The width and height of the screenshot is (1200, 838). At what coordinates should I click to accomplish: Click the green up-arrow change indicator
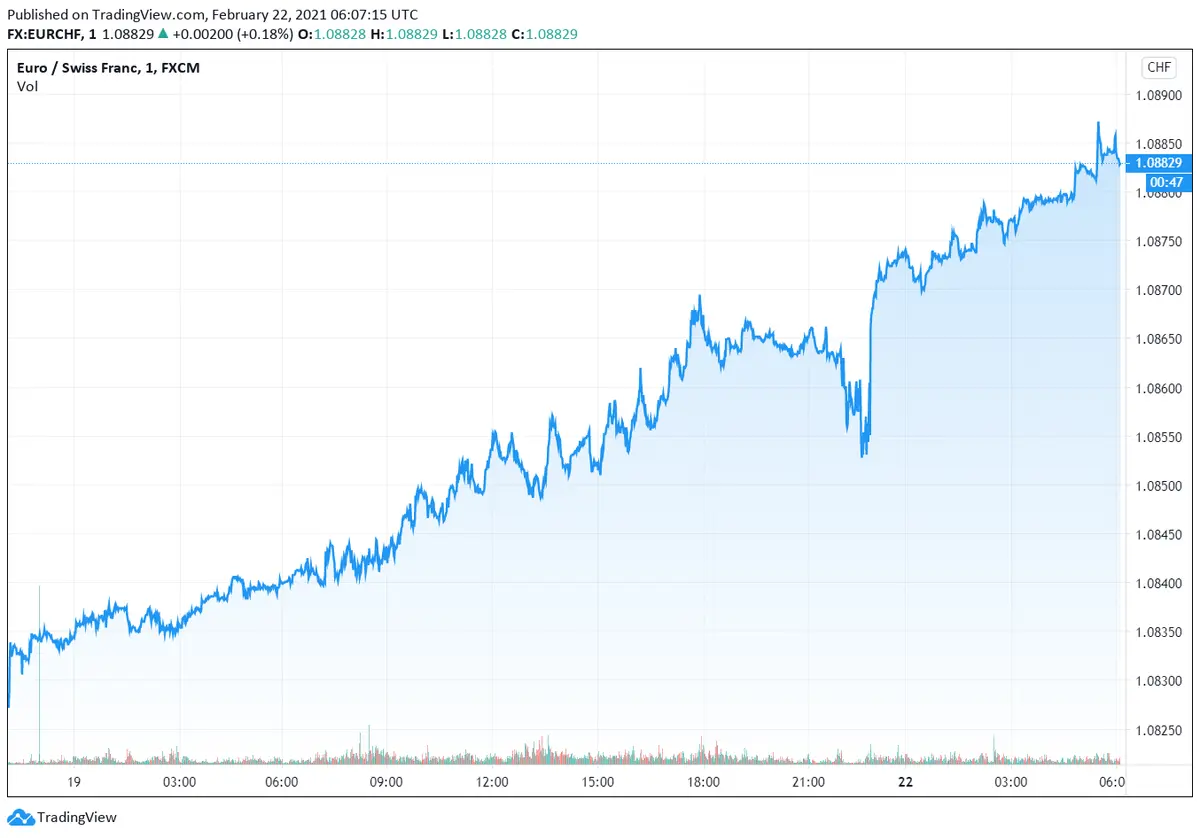[164, 34]
